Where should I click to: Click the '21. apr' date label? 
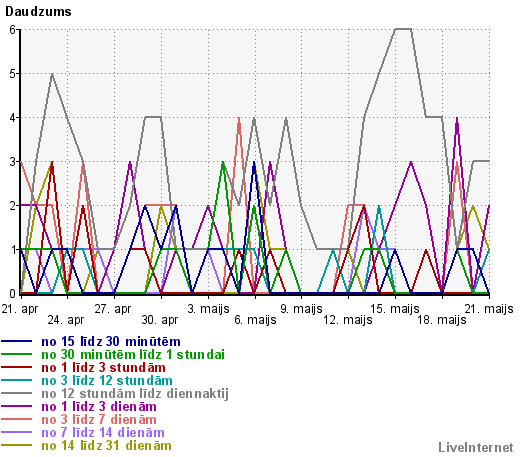click(20, 309)
